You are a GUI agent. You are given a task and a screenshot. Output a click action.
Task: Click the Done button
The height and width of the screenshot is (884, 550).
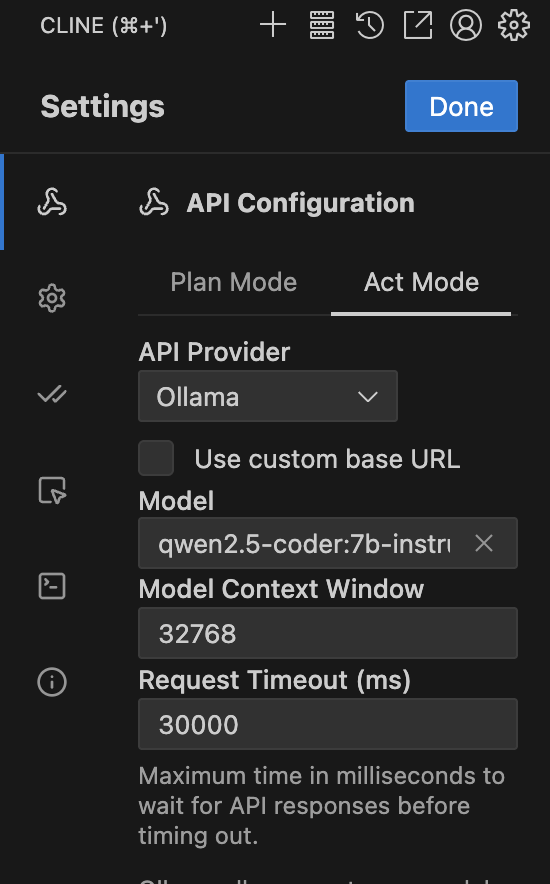click(x=461, y=106)
